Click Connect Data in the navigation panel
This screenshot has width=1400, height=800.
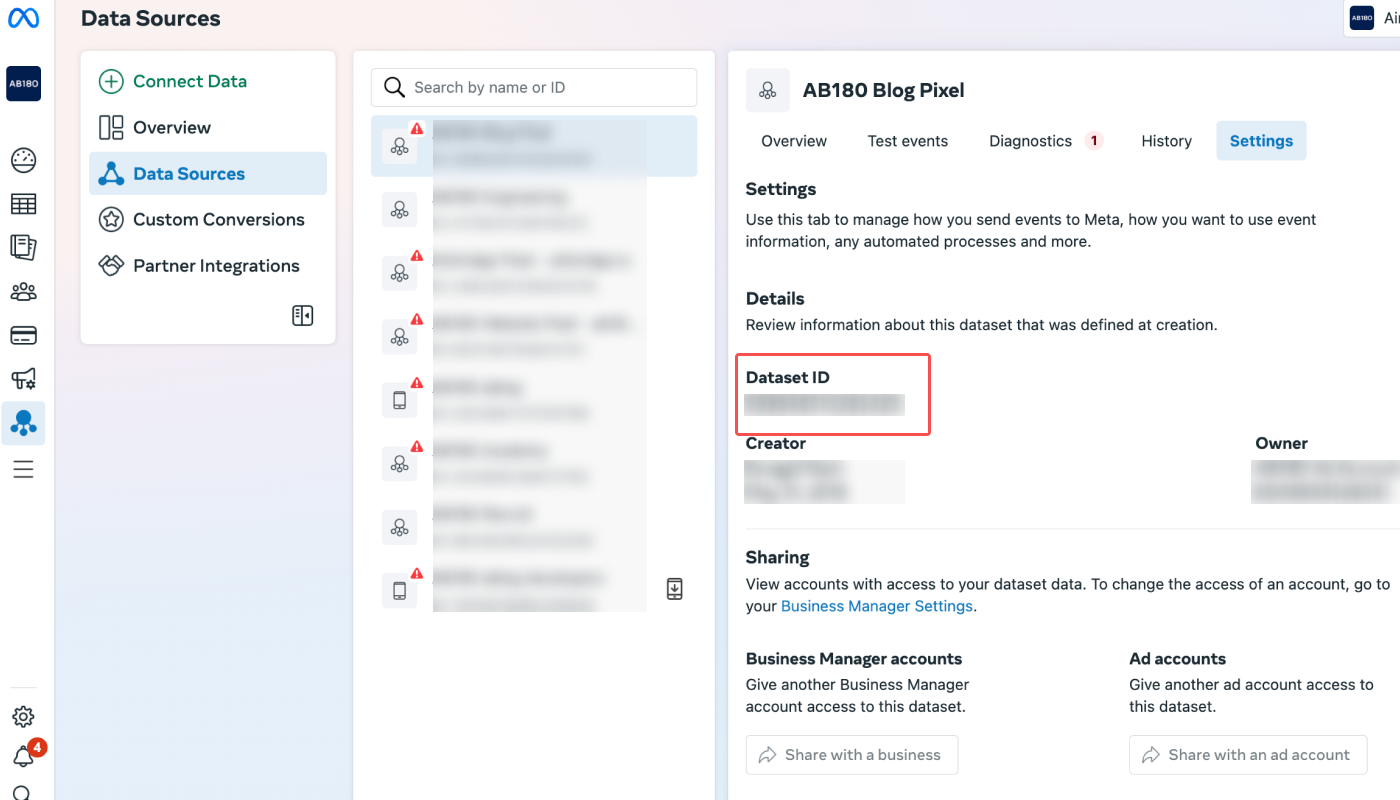tap(190, 82)
